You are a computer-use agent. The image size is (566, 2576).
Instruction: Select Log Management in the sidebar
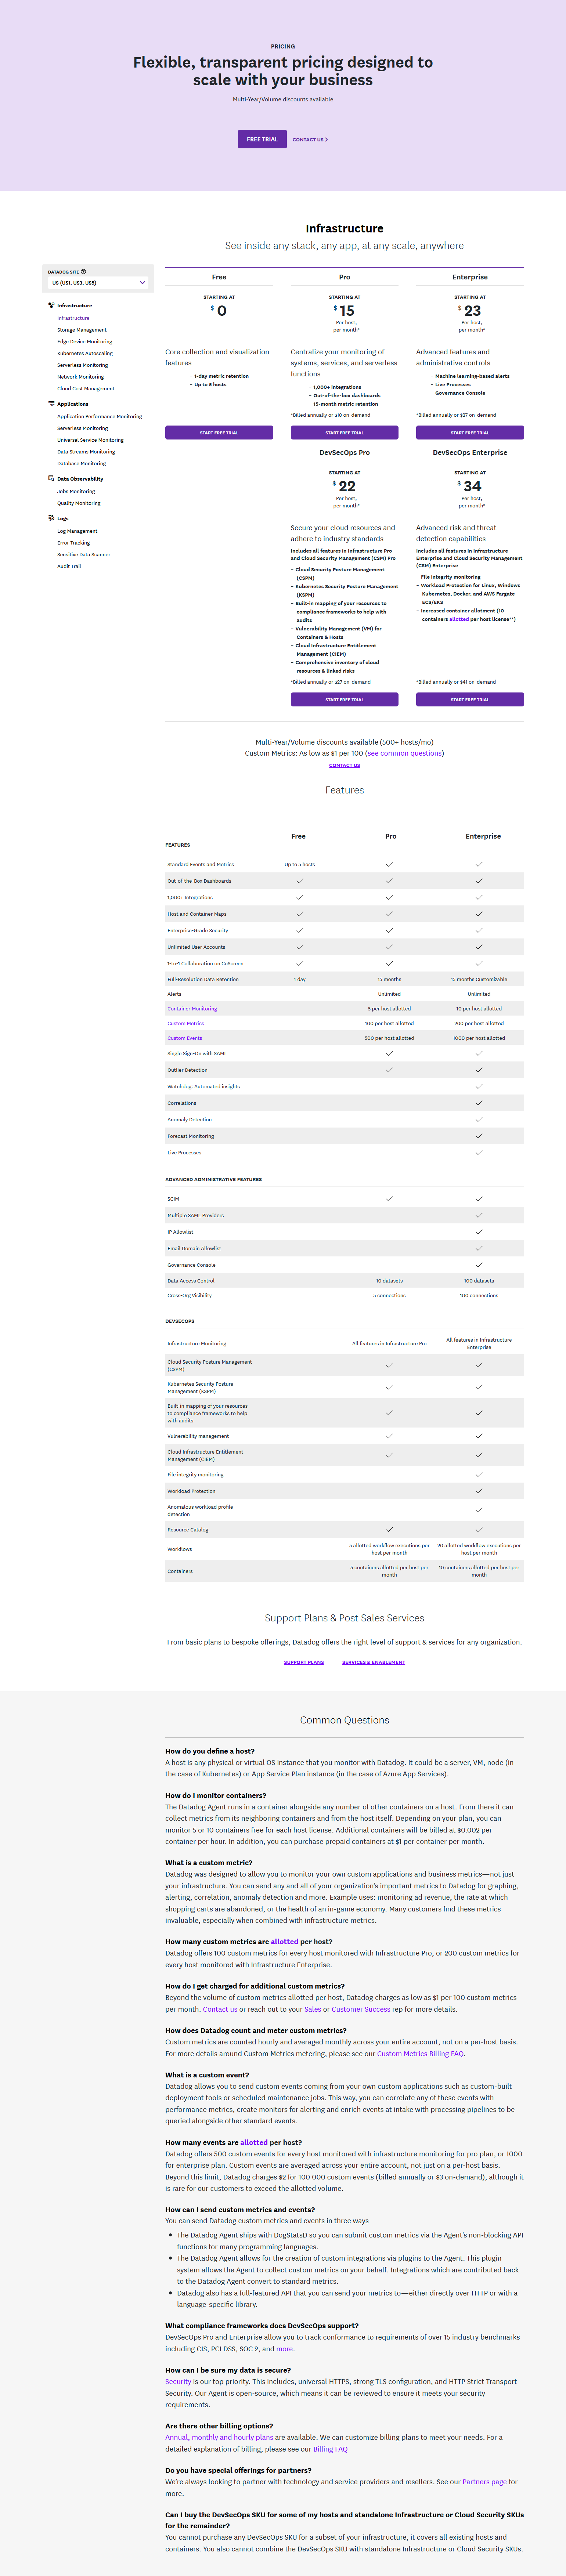77,531
